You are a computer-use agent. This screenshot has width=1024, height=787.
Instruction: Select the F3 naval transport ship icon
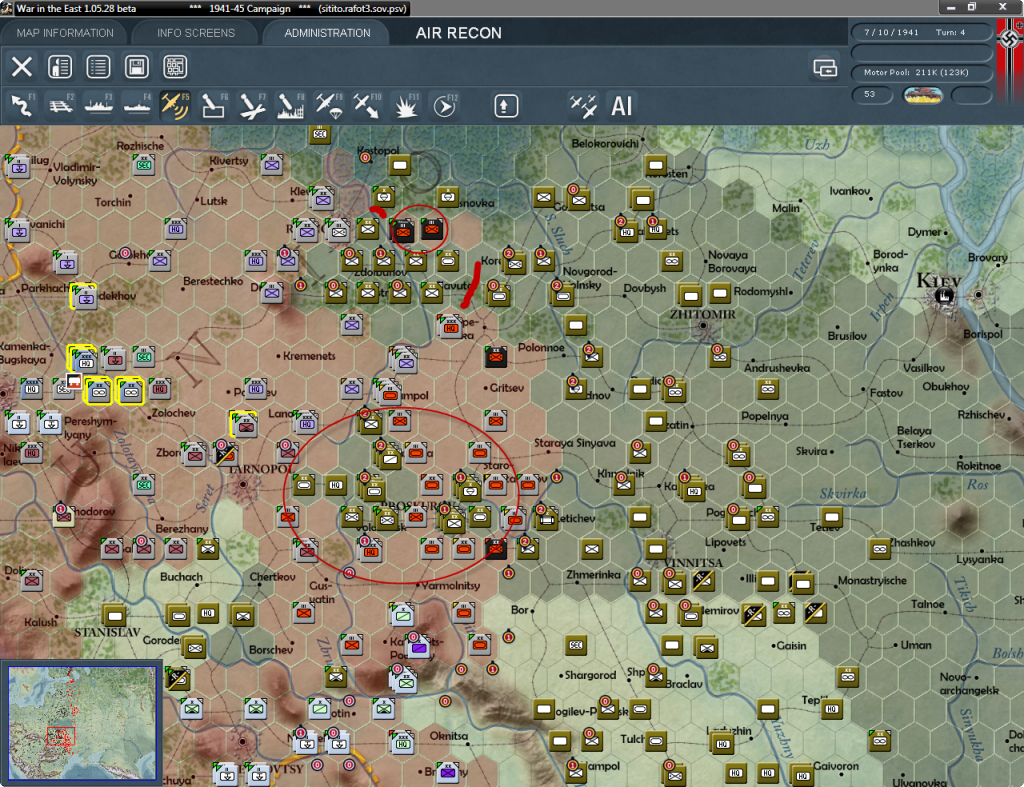click(99, 105)
